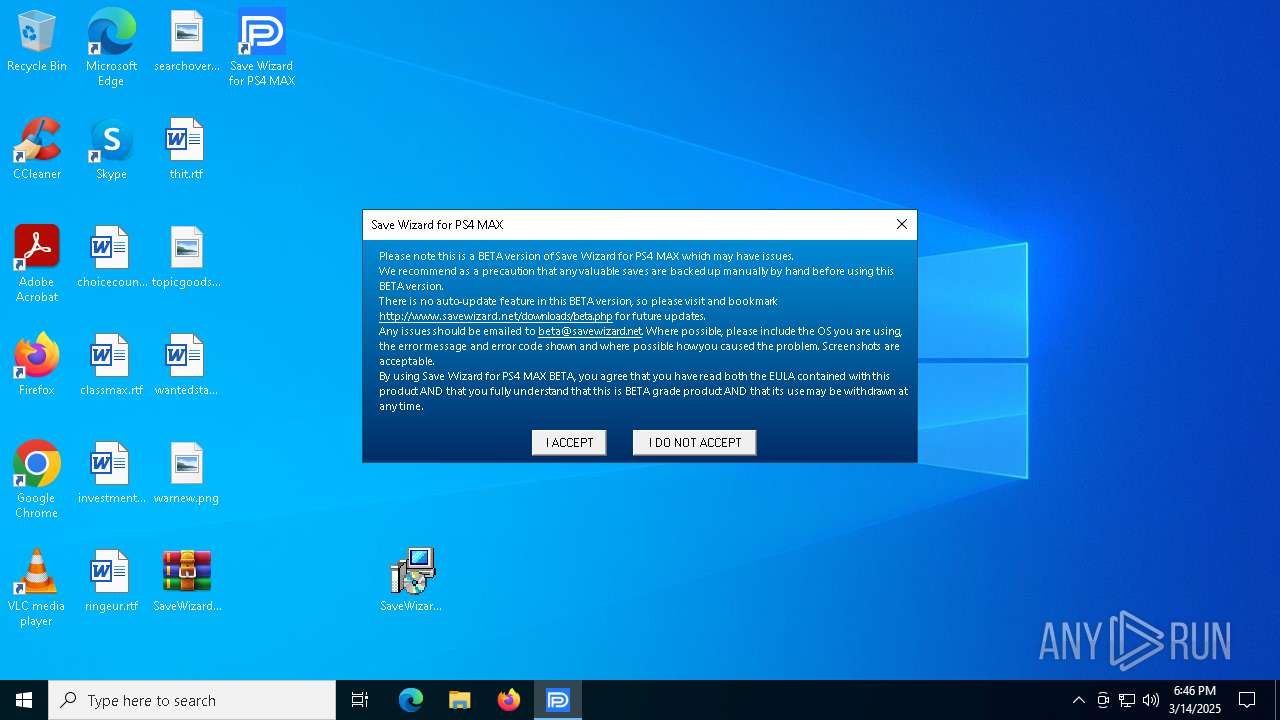Click the beta@savewizard.net email link
The width and height of the screenshot is (1280, 720).
tap(590, 331)
